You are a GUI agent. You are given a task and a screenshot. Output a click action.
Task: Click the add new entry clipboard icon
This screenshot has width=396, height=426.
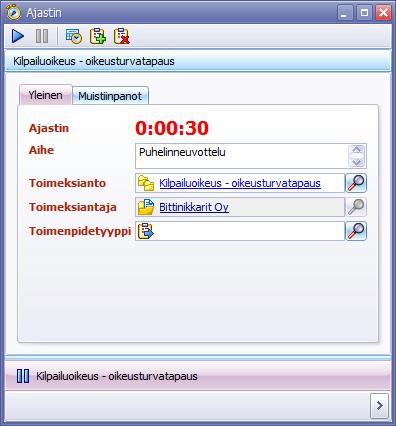[x=98, y=36]
